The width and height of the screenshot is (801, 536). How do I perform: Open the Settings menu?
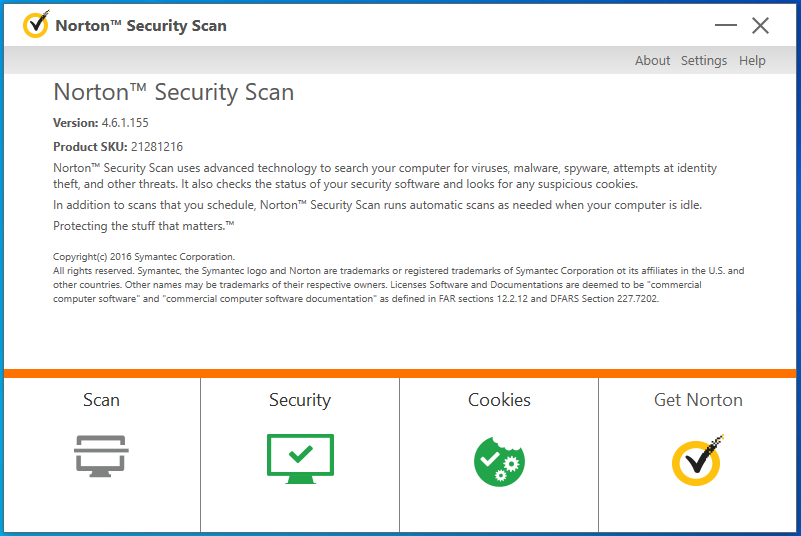704,61
